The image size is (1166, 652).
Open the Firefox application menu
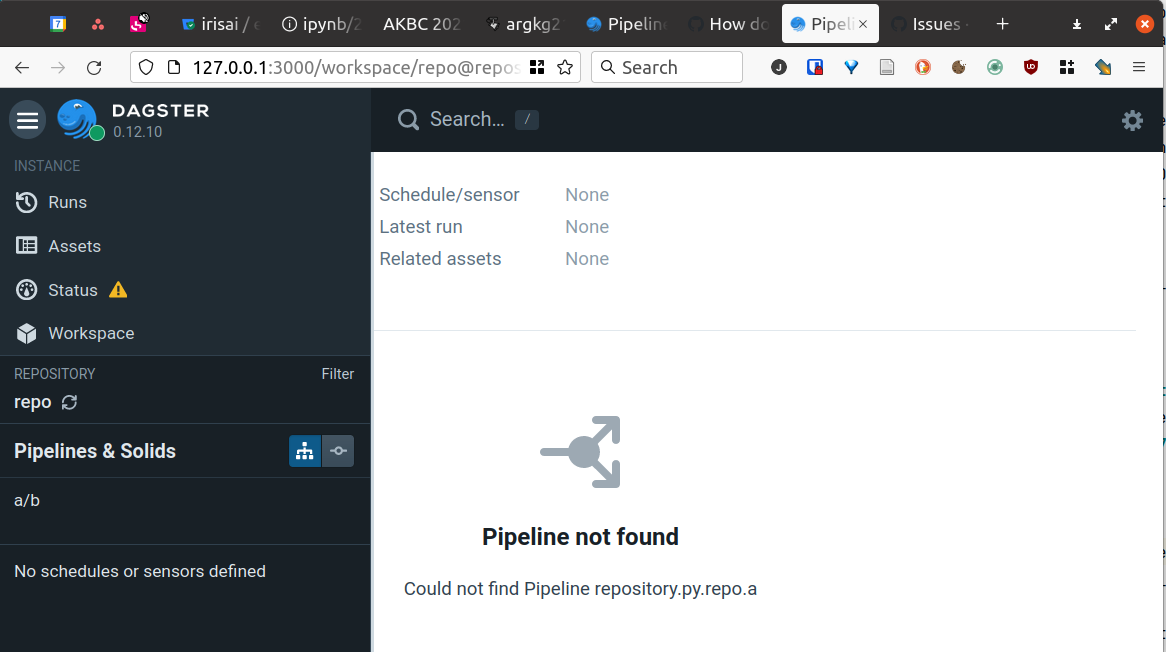1139,67
